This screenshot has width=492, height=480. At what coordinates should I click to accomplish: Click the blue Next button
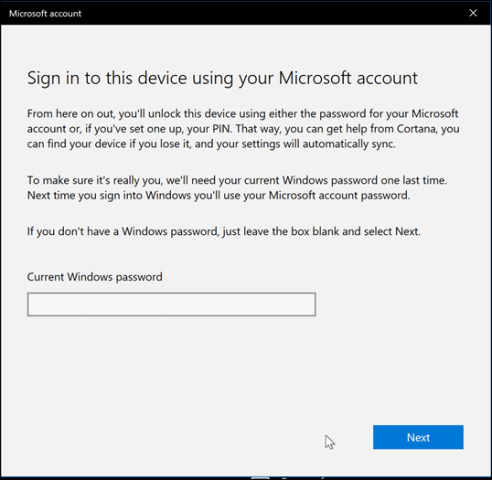pos(418,437)
